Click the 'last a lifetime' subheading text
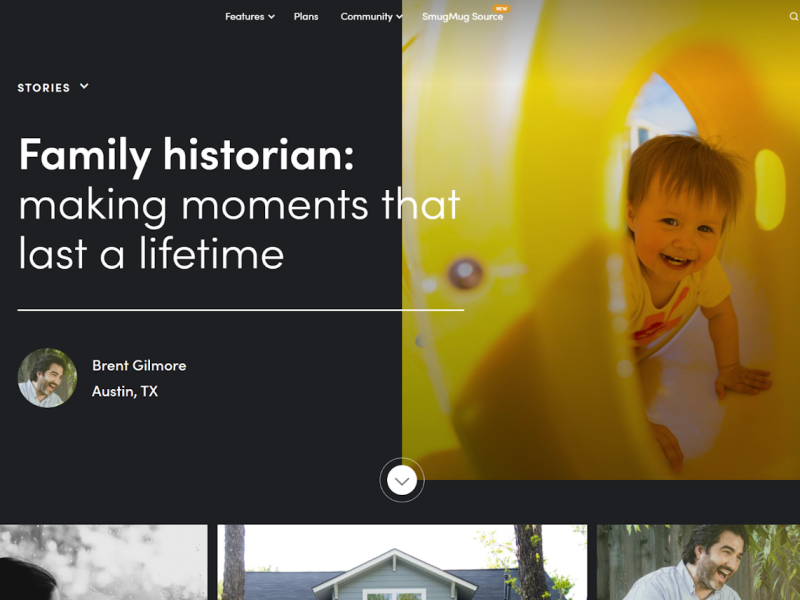Screen dimensions: 800x600 click(152, 253)
